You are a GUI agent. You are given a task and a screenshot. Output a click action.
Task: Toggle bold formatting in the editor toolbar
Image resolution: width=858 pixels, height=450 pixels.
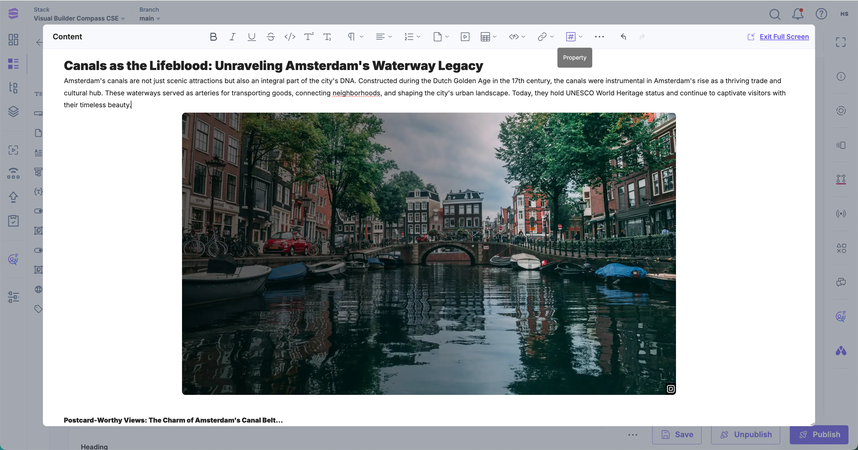coord(213,37)
